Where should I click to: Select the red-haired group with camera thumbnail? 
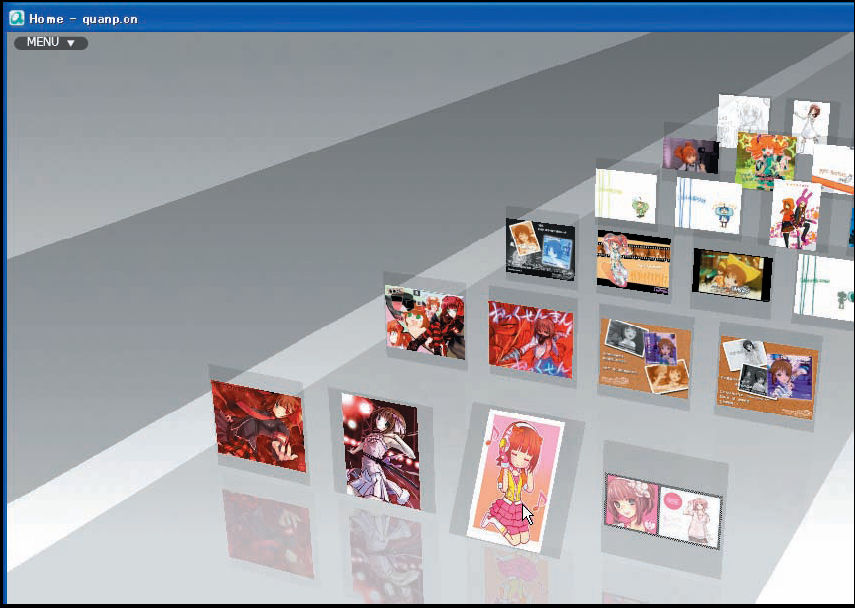pos(424,322)
